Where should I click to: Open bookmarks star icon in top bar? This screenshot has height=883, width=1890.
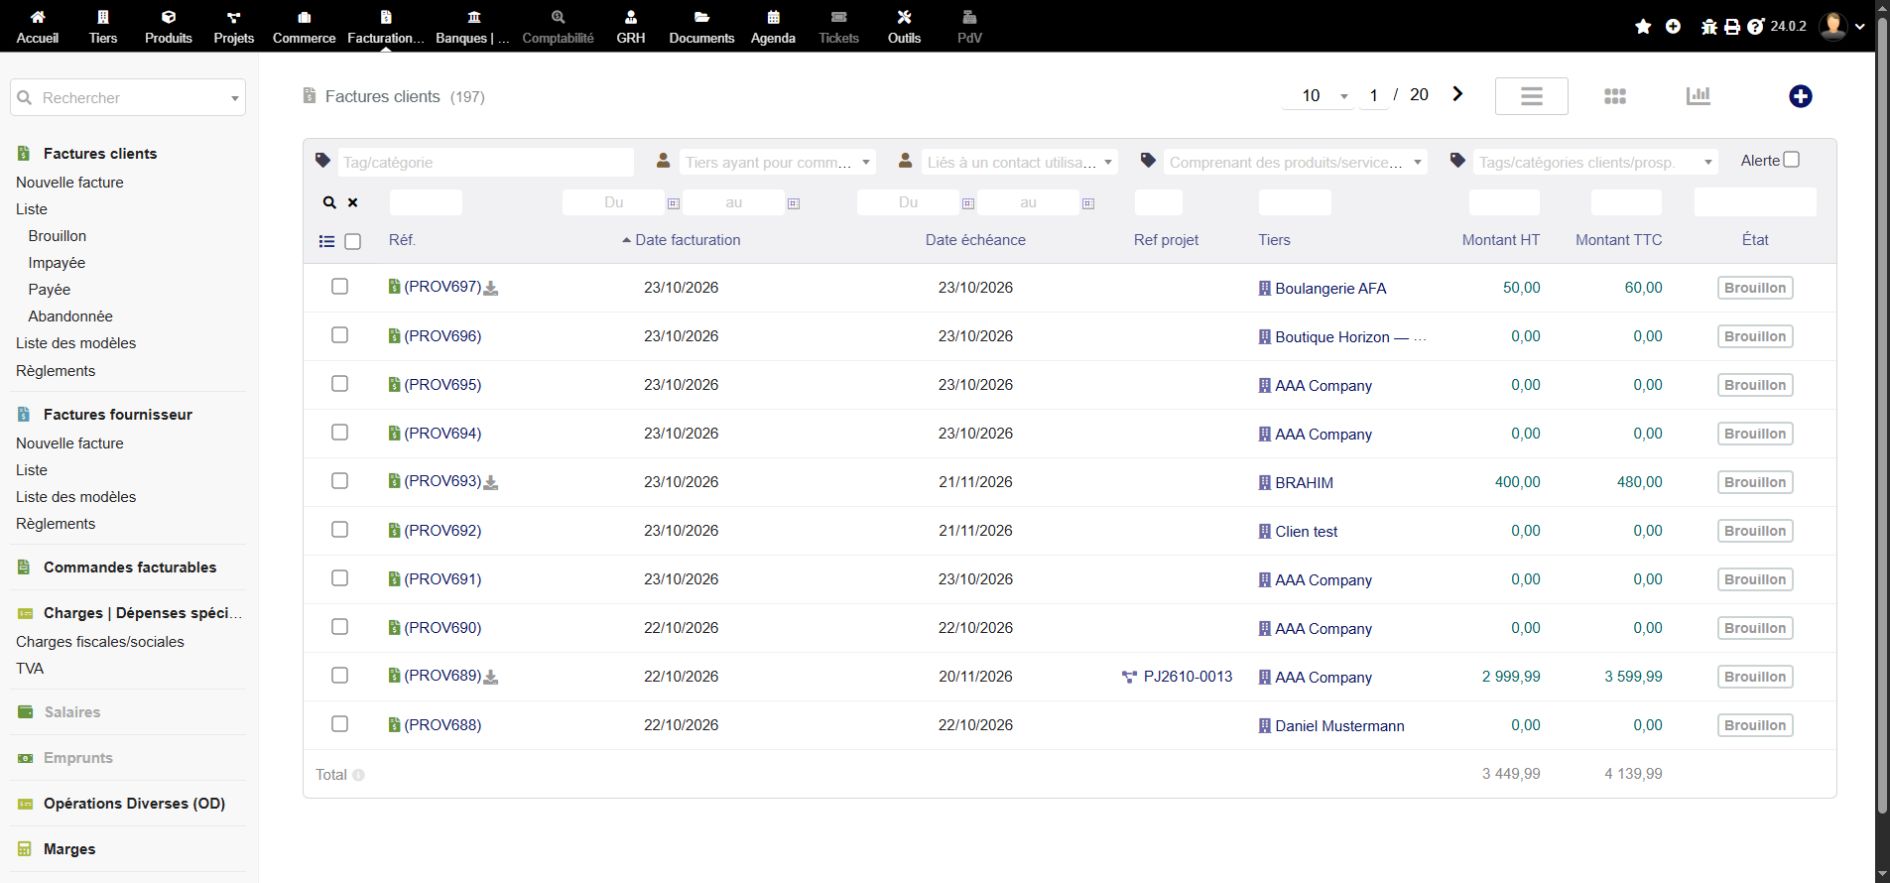coord(1643,27)
